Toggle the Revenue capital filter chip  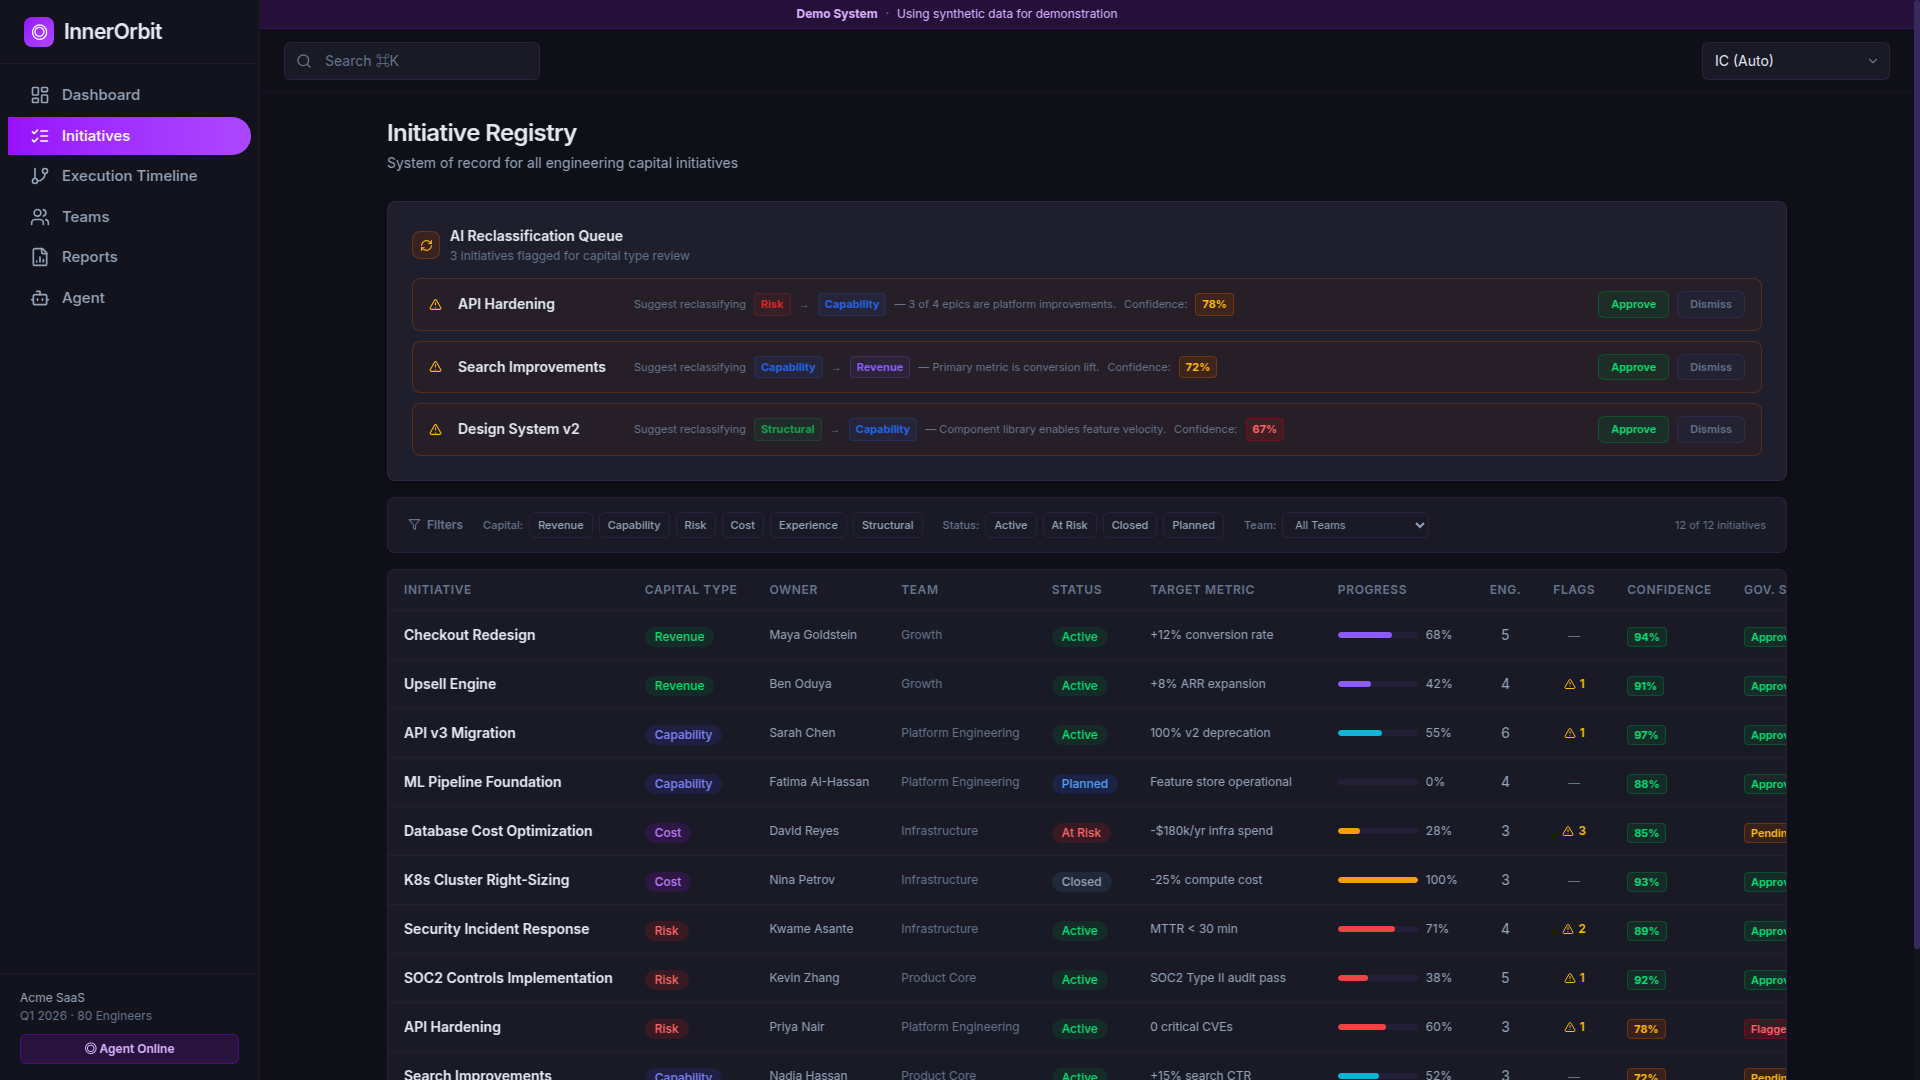560,525
